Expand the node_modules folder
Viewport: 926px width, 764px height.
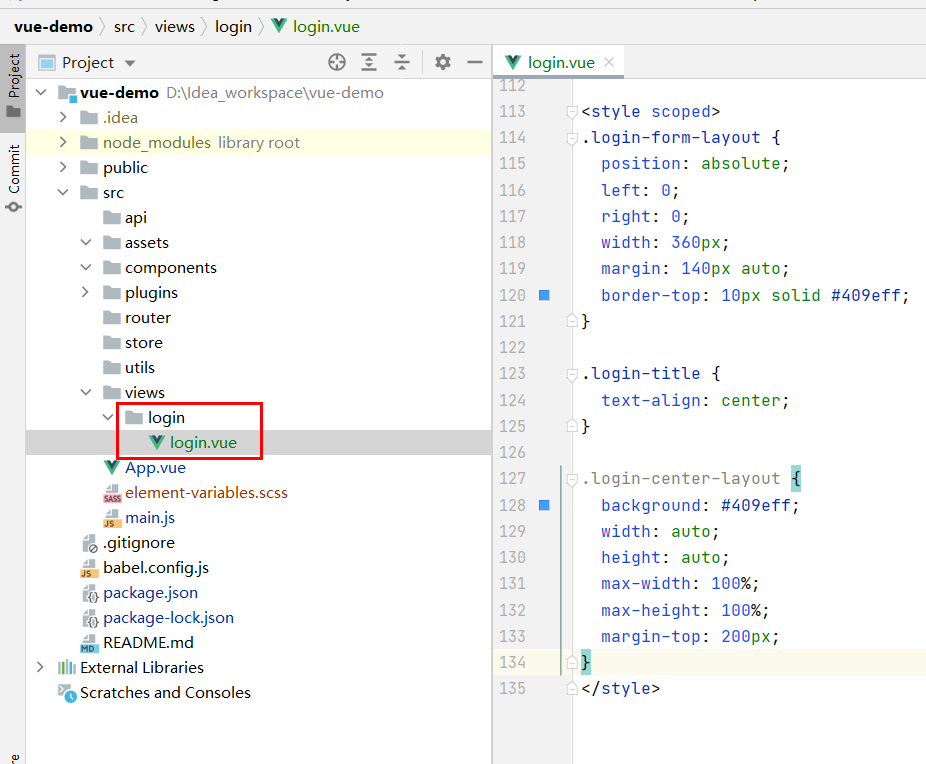coord(63,142)
